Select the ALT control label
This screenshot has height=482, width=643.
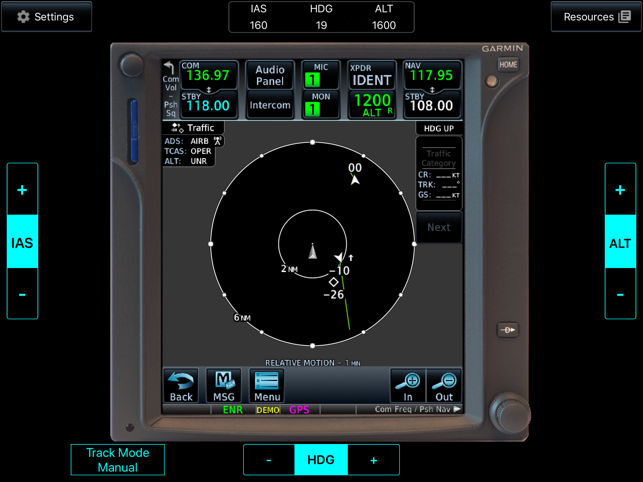coord(620,242)
